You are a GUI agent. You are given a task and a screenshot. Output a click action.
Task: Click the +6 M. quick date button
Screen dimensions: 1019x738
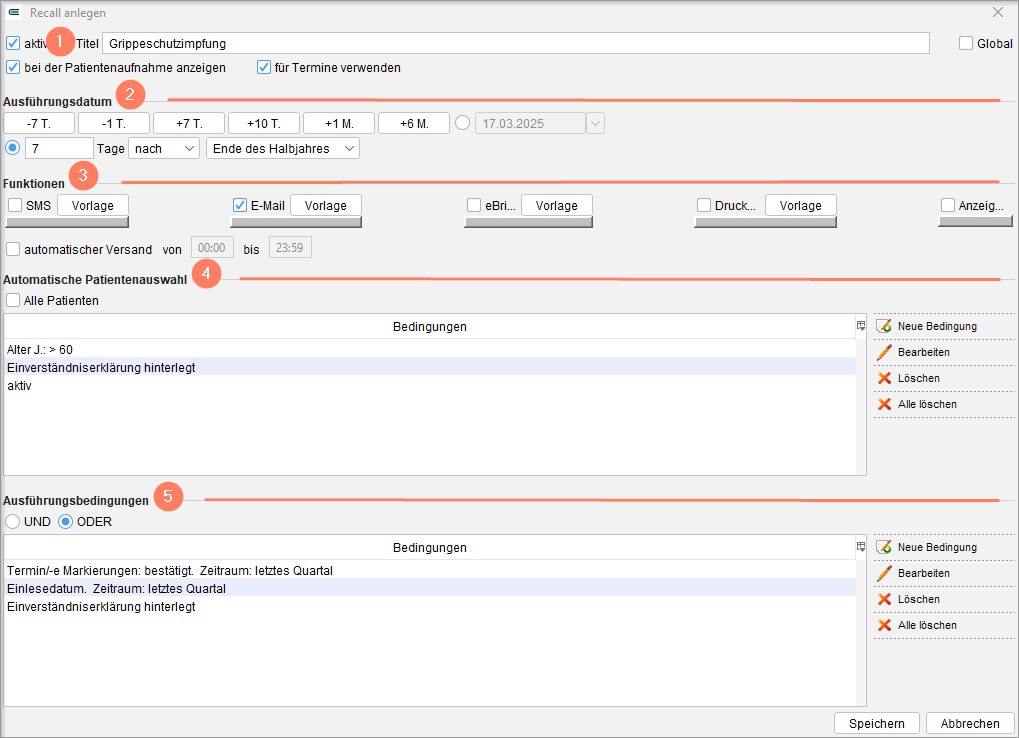(x=414, y=123)
